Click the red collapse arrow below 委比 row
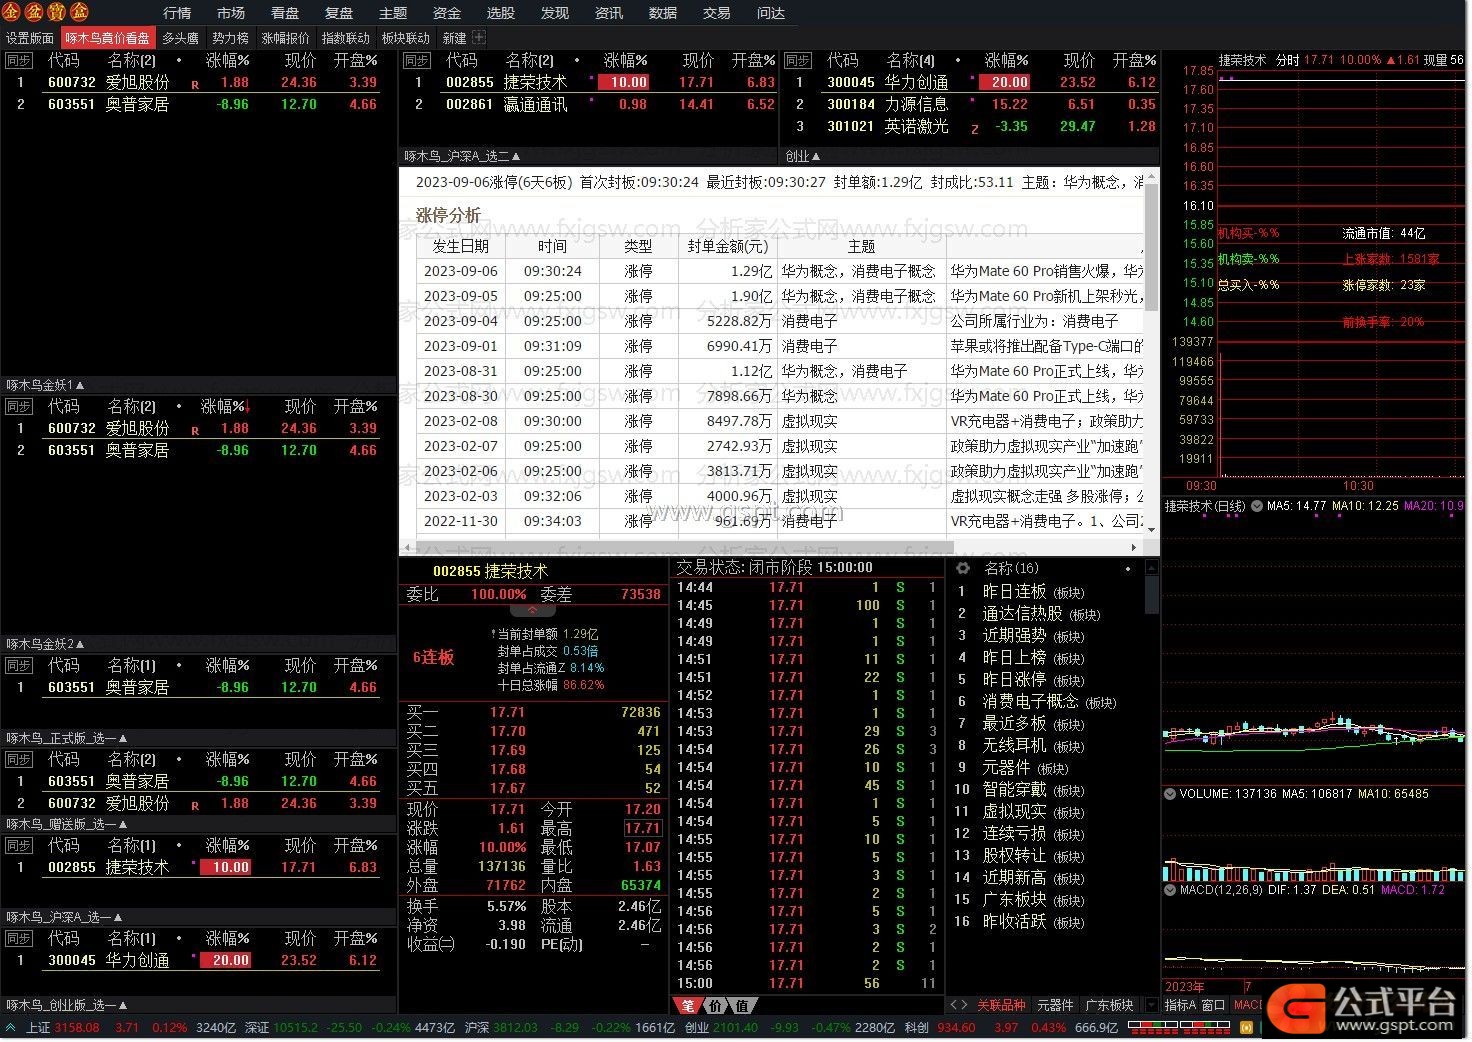 click(532, 610)
